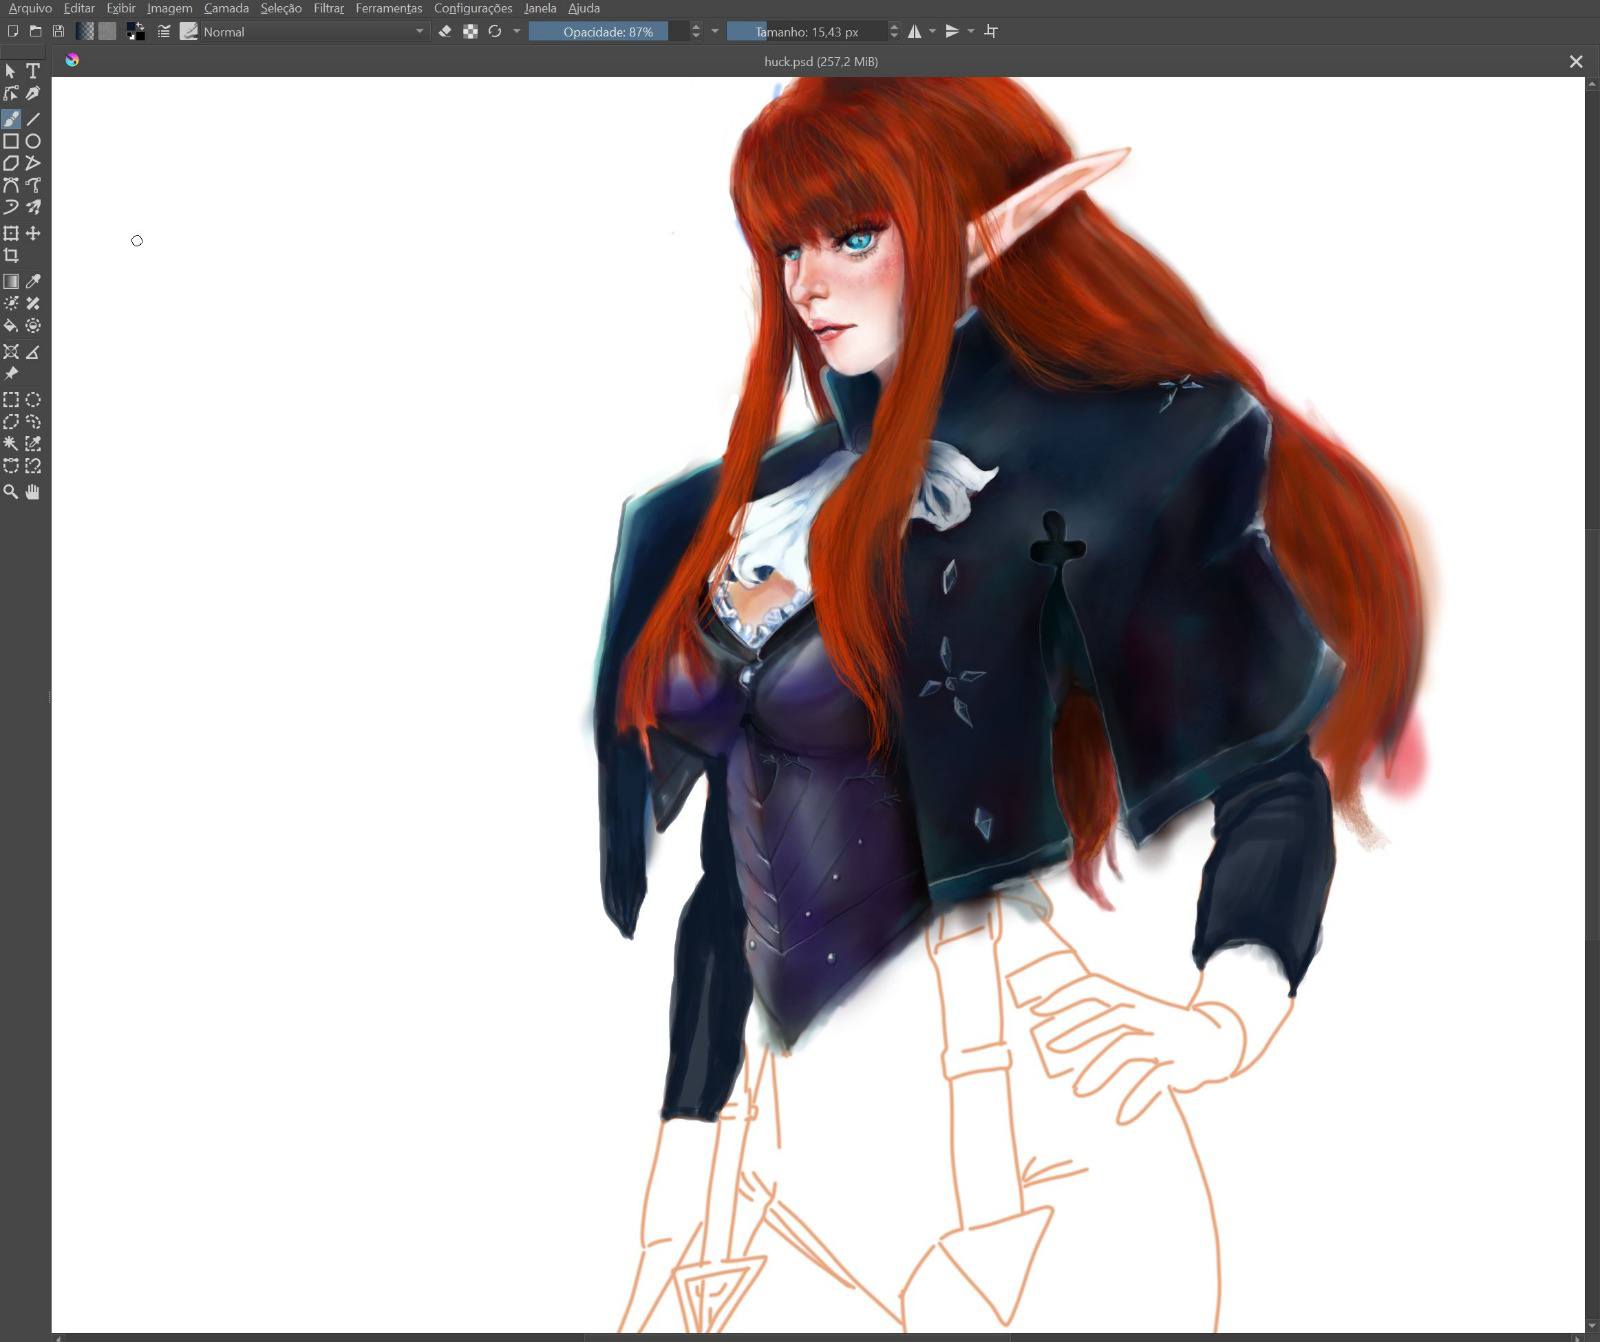Select the Text tool

[x=33, y=71]
